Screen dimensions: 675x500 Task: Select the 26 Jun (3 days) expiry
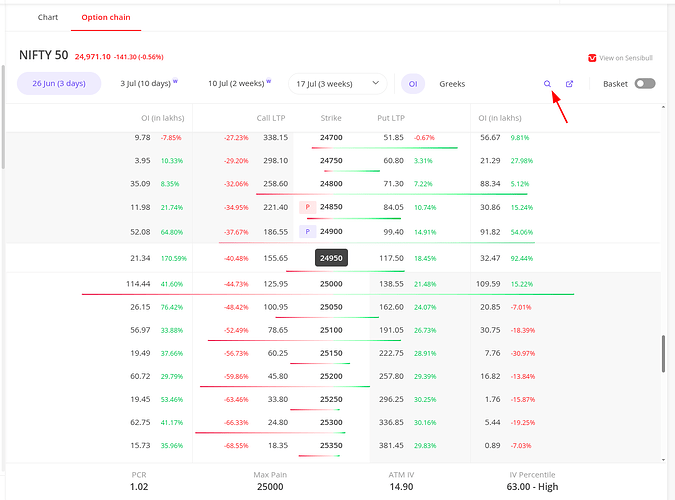click(59, 84)
